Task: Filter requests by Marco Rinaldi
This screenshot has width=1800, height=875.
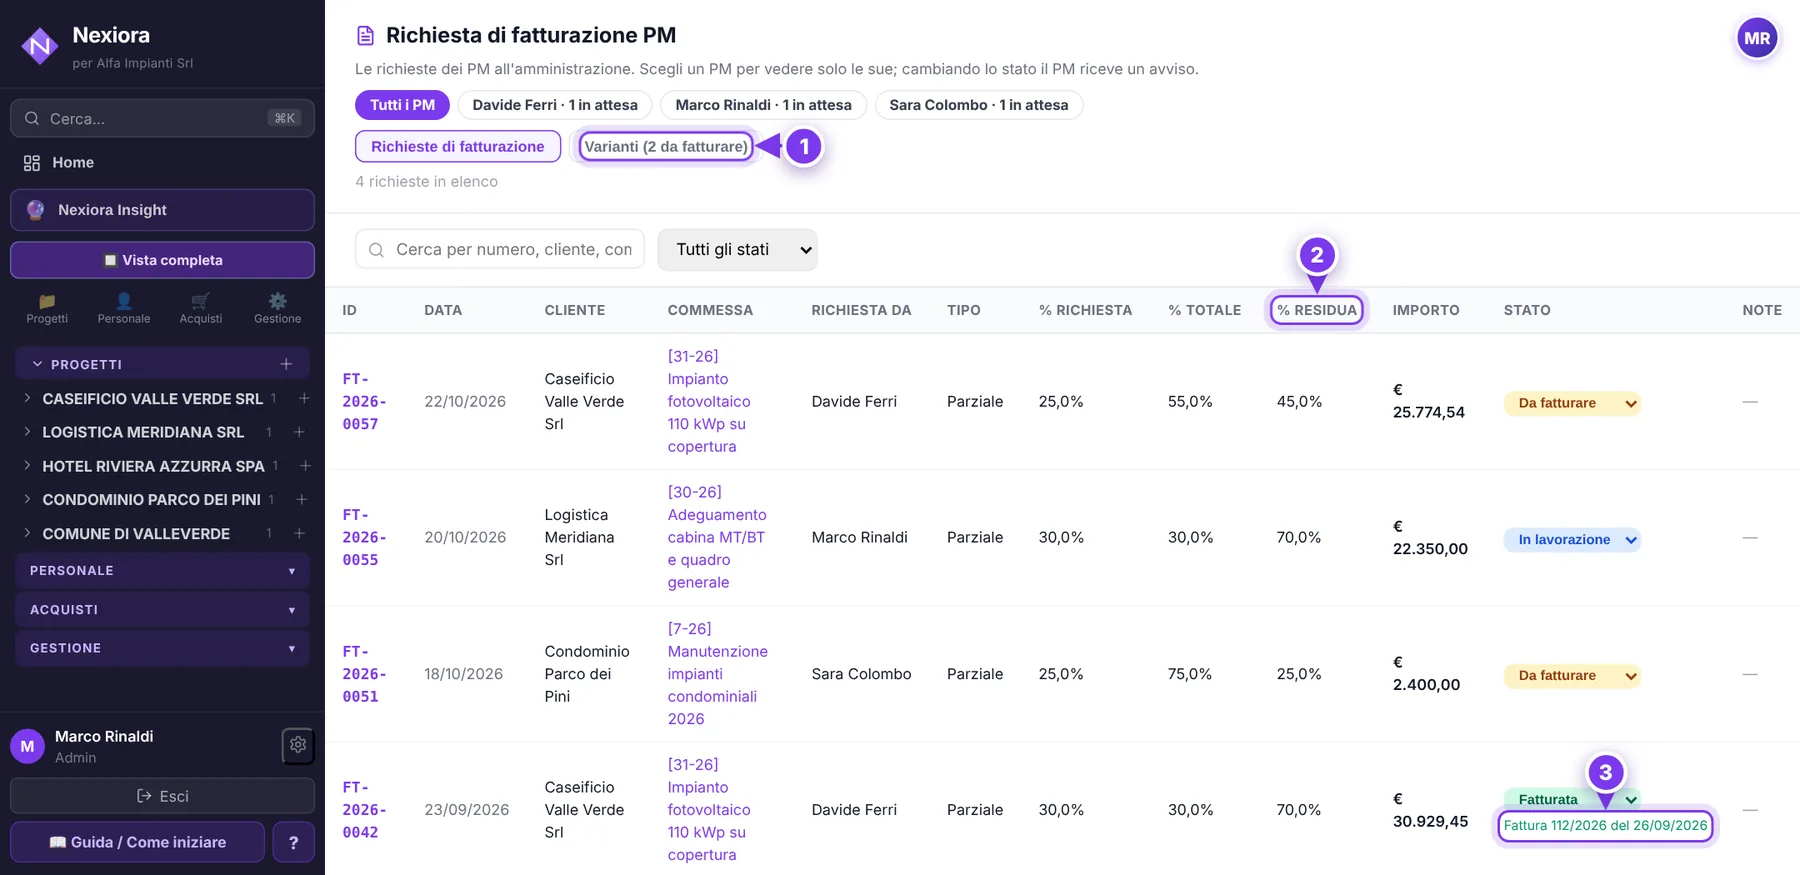Action: (763, 105)
